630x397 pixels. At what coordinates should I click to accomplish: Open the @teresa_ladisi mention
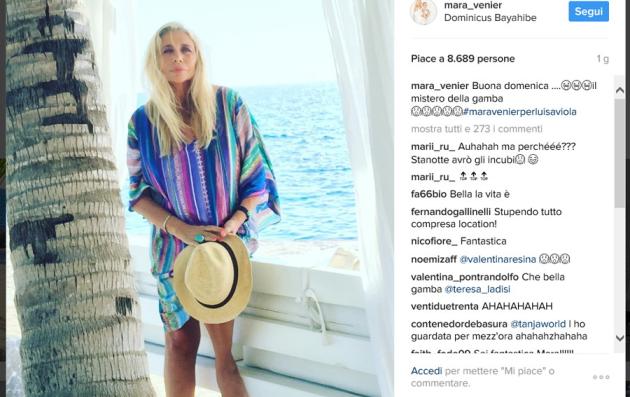click(x=477, y=289)
